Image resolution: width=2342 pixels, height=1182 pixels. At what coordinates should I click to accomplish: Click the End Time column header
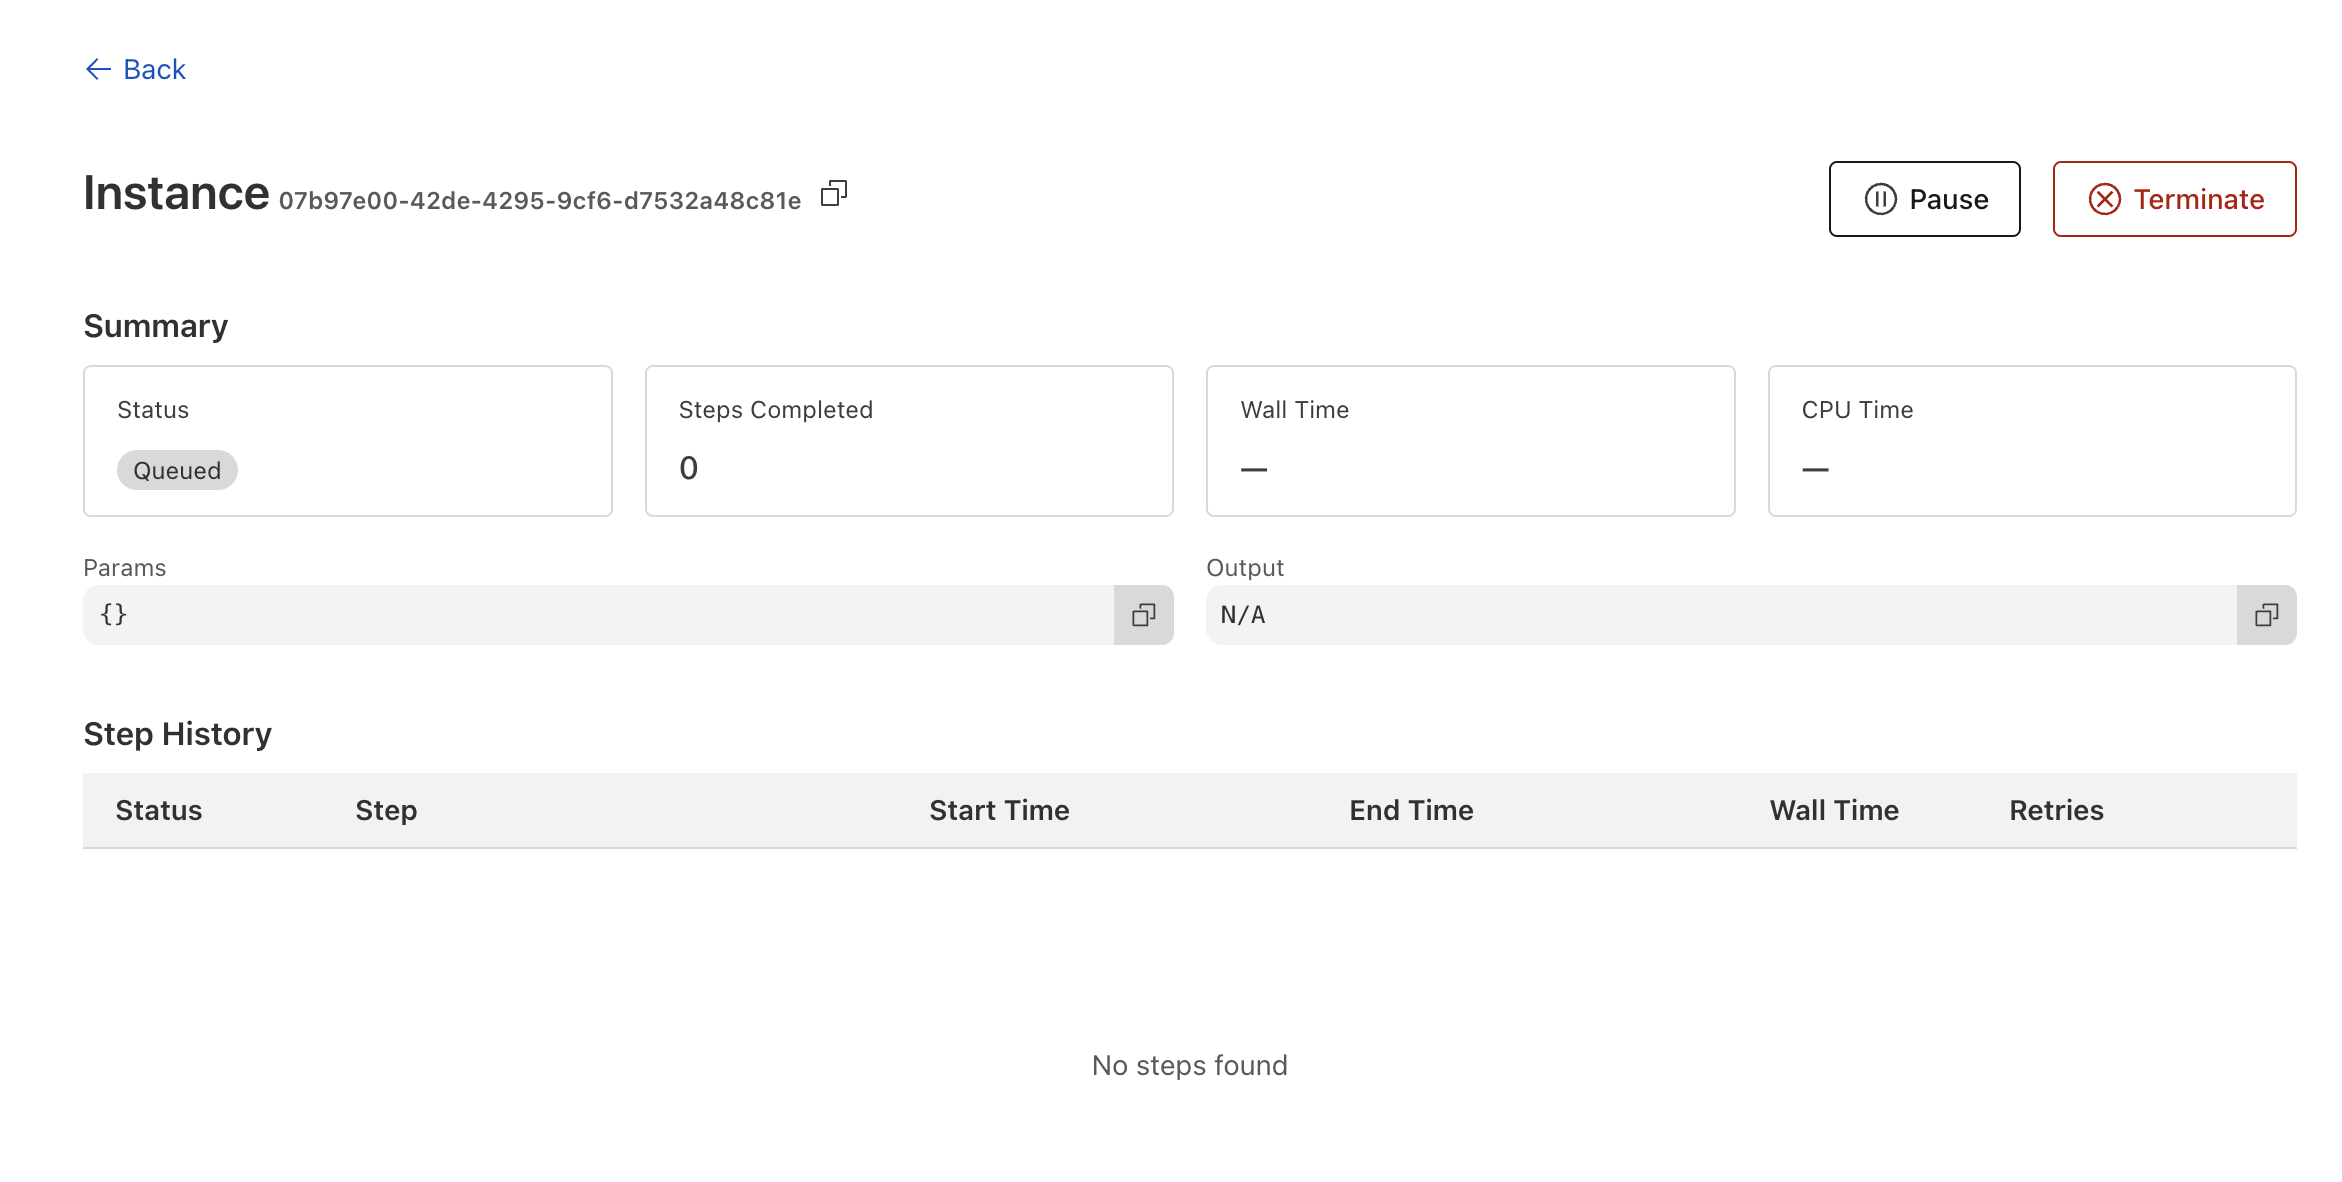(1411, 810)
